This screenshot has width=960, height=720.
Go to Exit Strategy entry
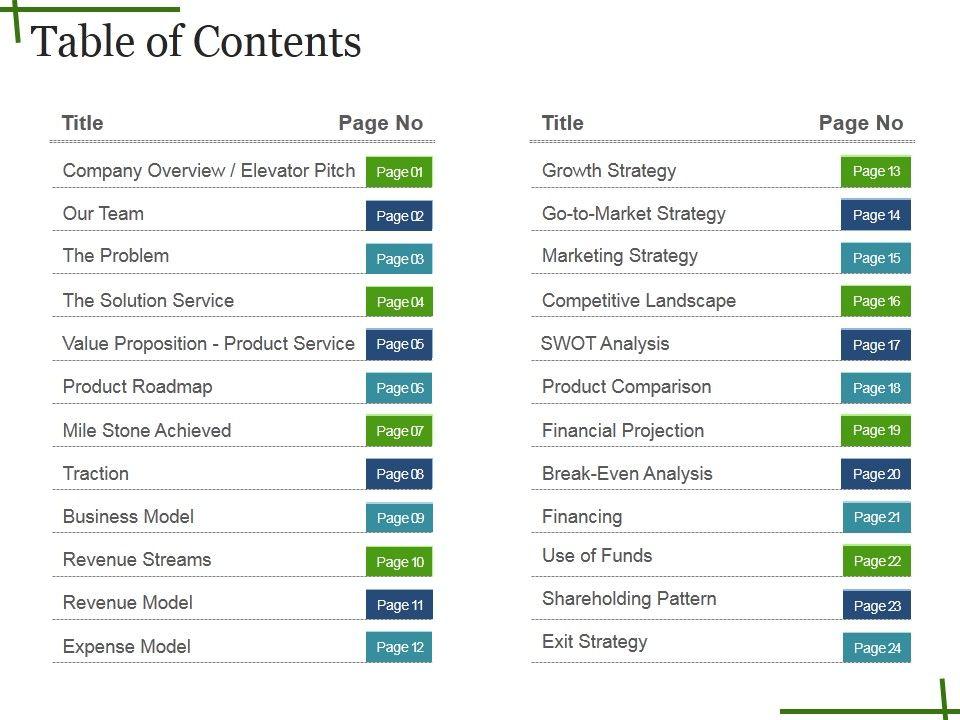(595, 642)
